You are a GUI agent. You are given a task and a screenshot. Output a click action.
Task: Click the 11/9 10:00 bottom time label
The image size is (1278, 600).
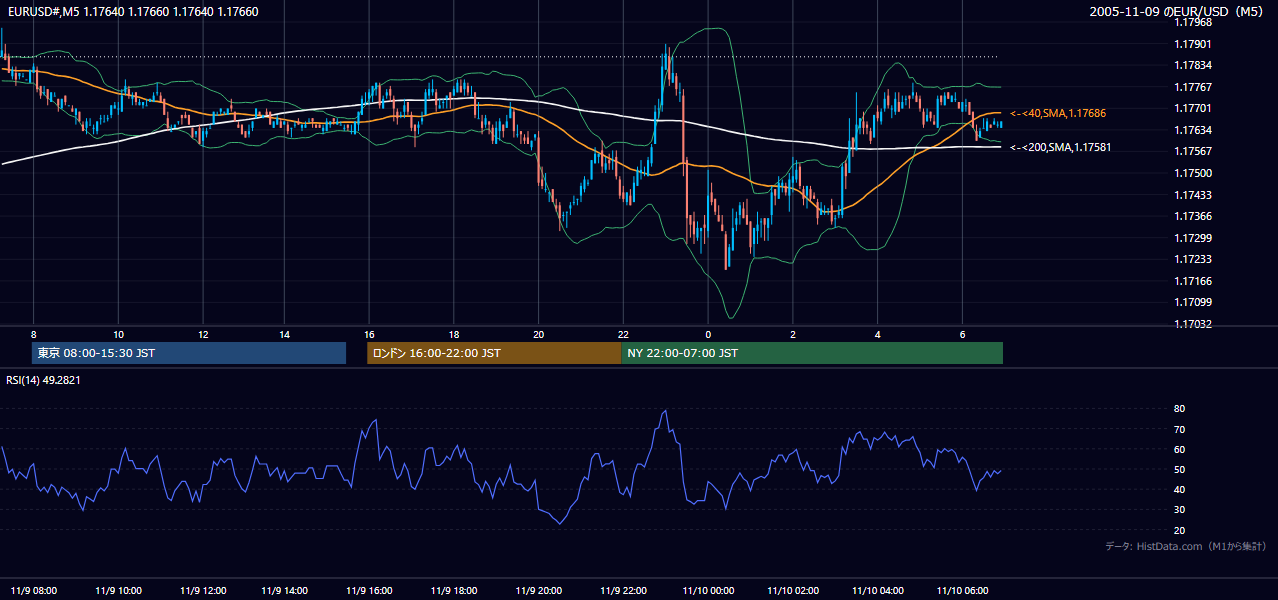(118, 590)
